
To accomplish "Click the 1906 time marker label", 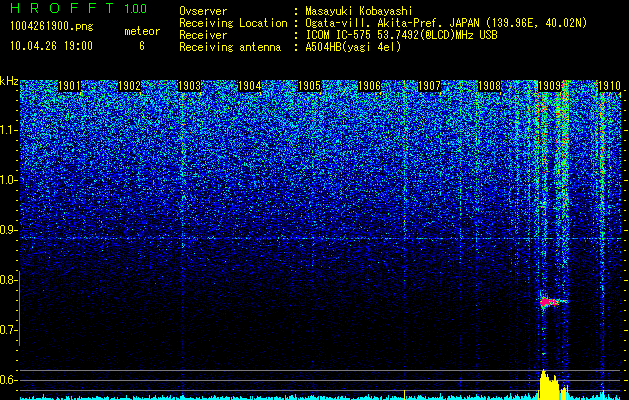I will pyautogui.click(x=369, y=86).
